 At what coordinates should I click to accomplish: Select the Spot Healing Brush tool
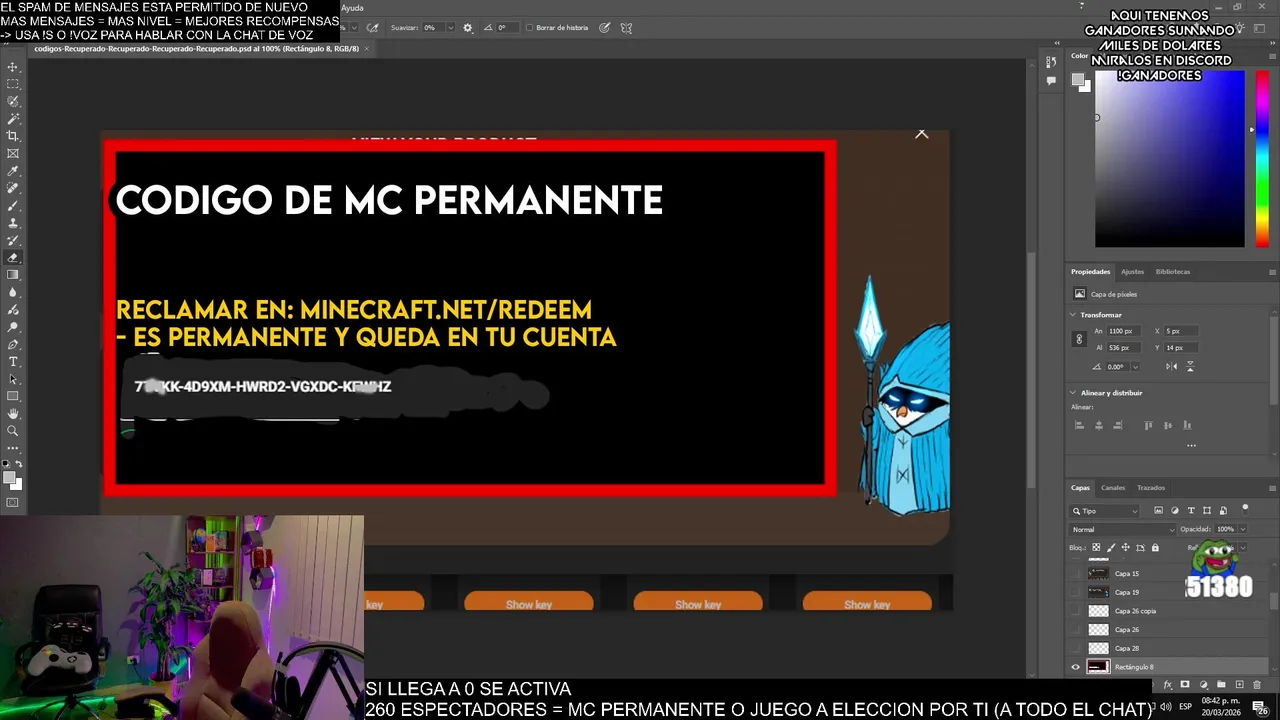point(13,188)
